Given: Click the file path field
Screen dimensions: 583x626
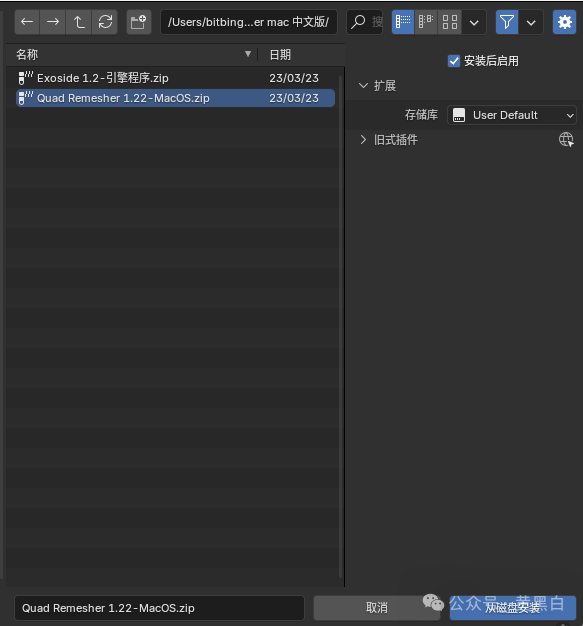Looking at the screenshot, I should 248,22.
